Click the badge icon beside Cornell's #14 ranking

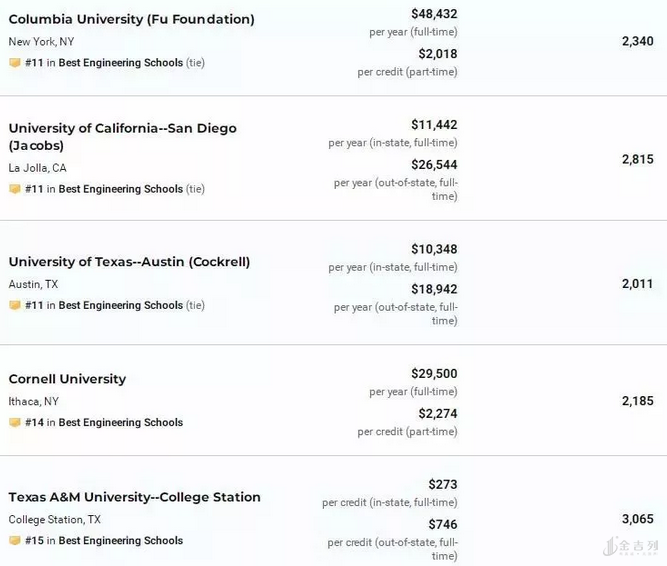pyautogui.click(x=15, y=423)
